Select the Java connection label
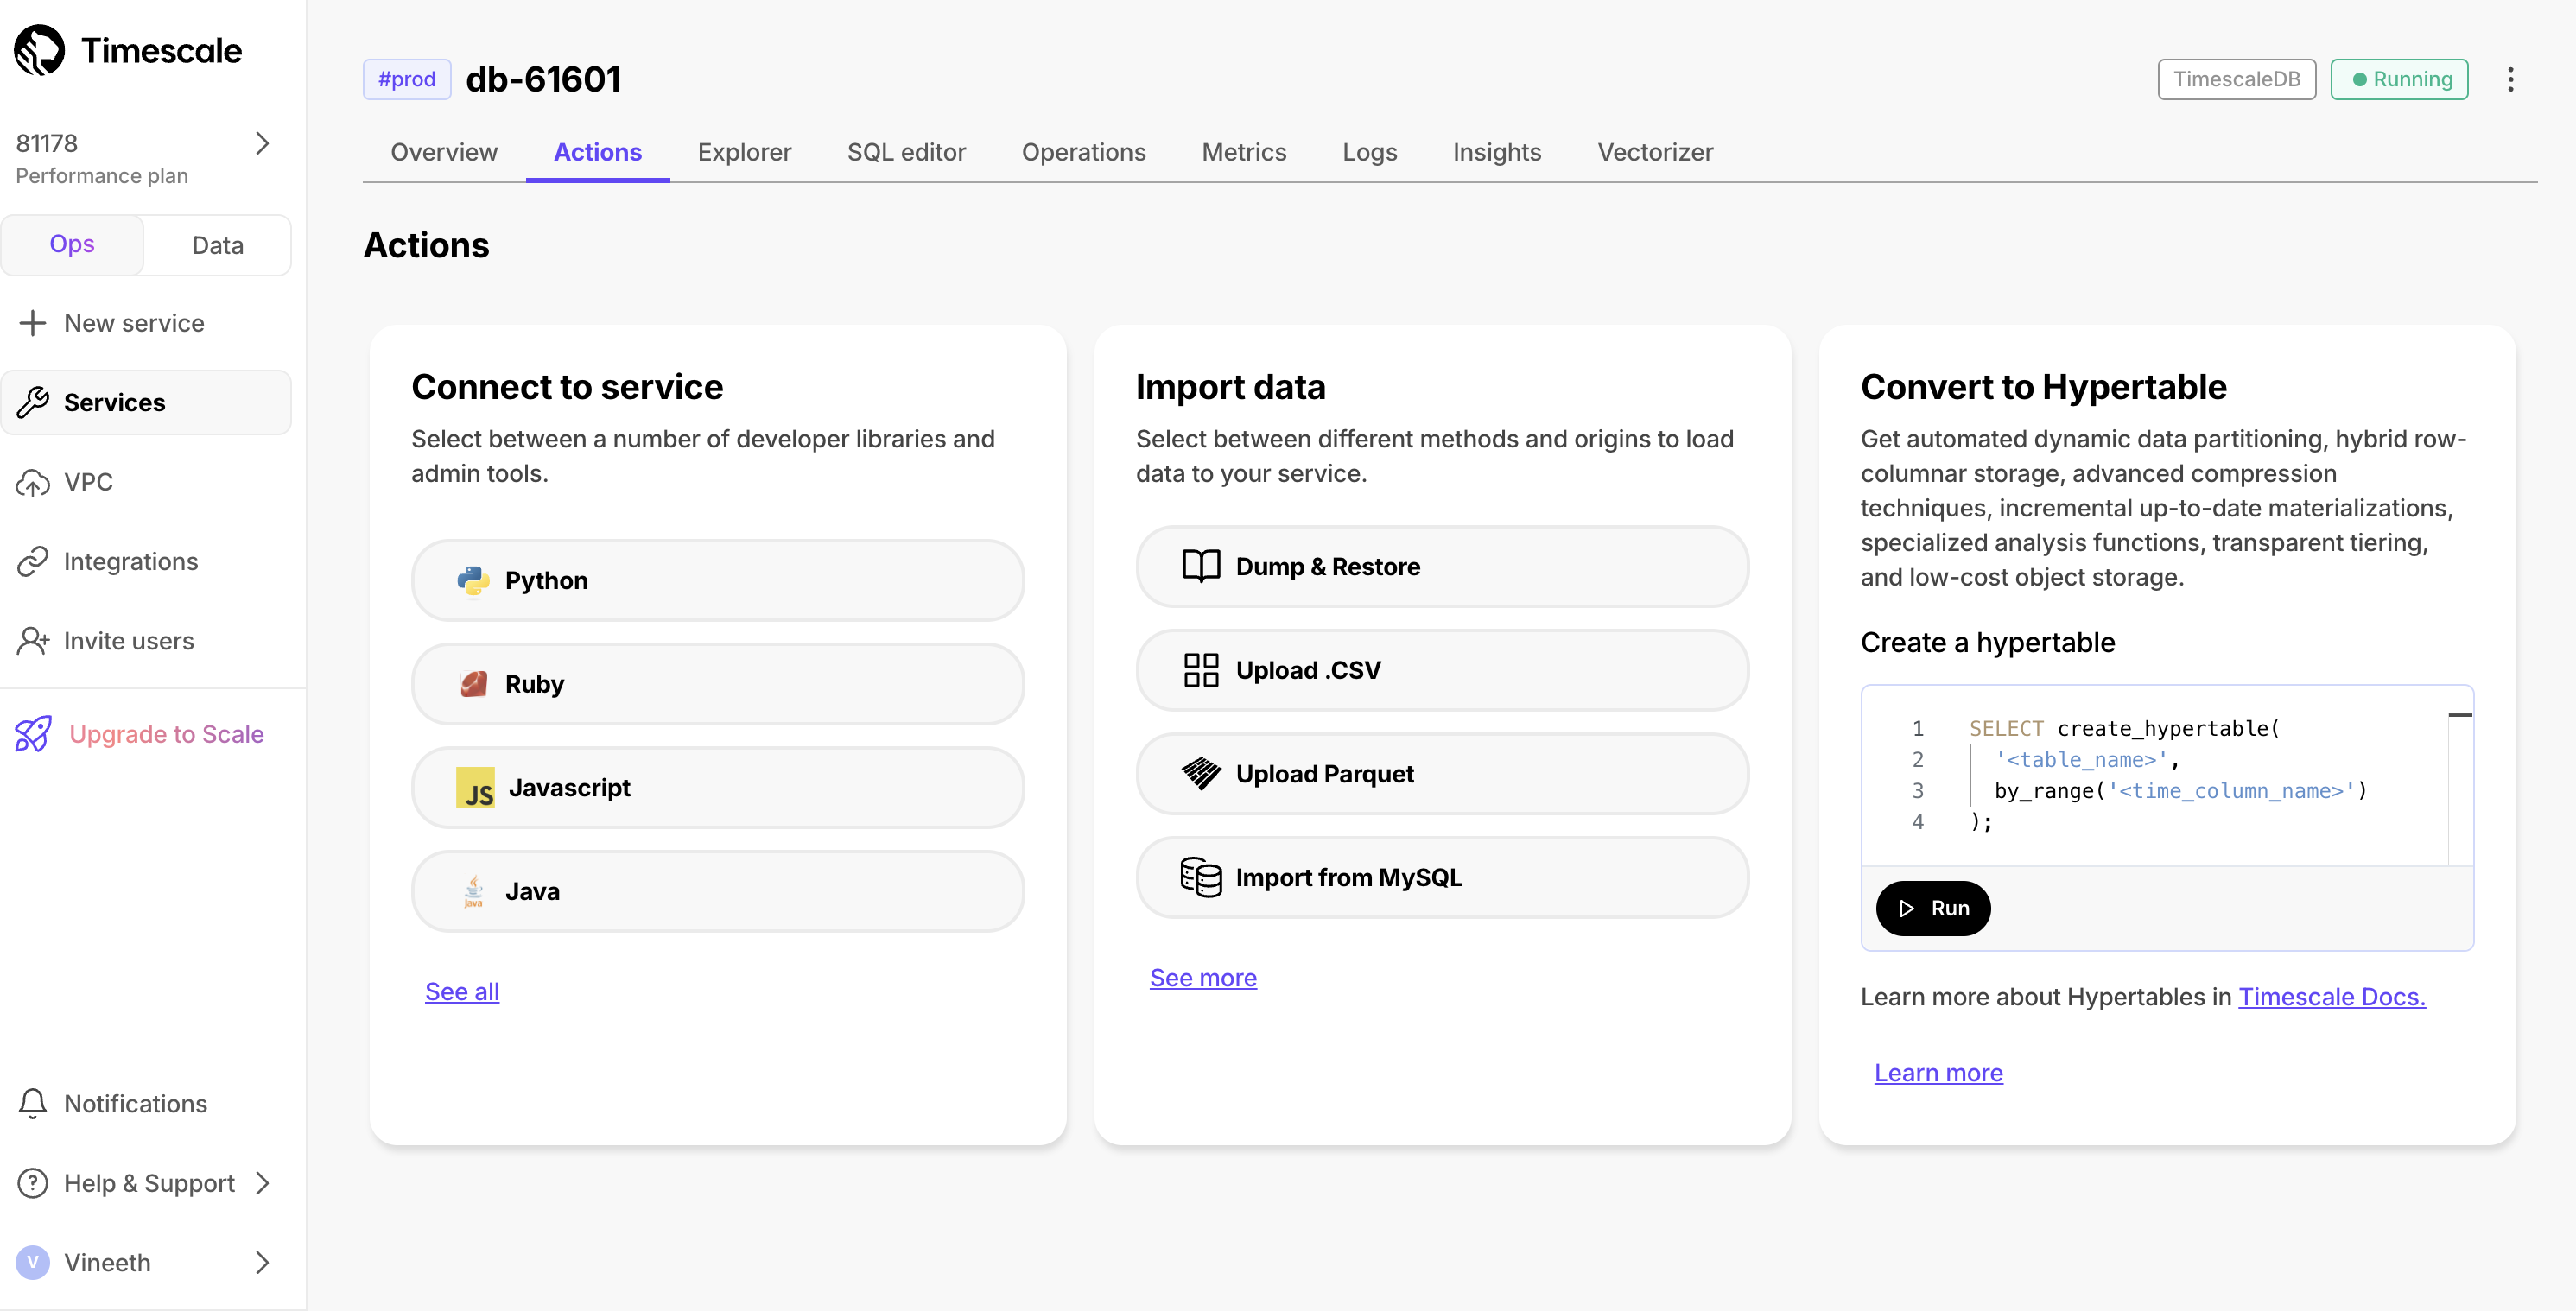Viewport: 2576px width, 1311px height. coord(532,891)
